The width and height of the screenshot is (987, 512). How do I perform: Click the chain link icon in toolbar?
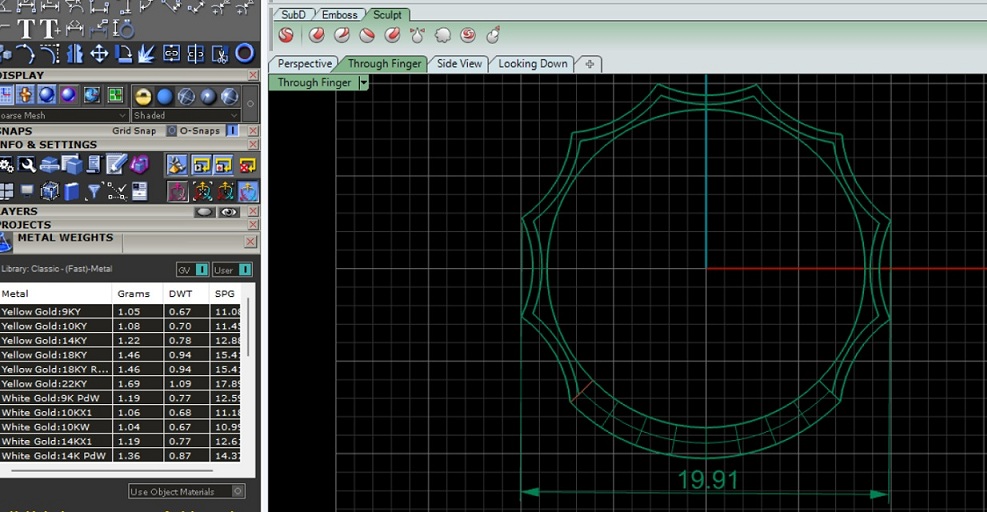tap(172, 54)
